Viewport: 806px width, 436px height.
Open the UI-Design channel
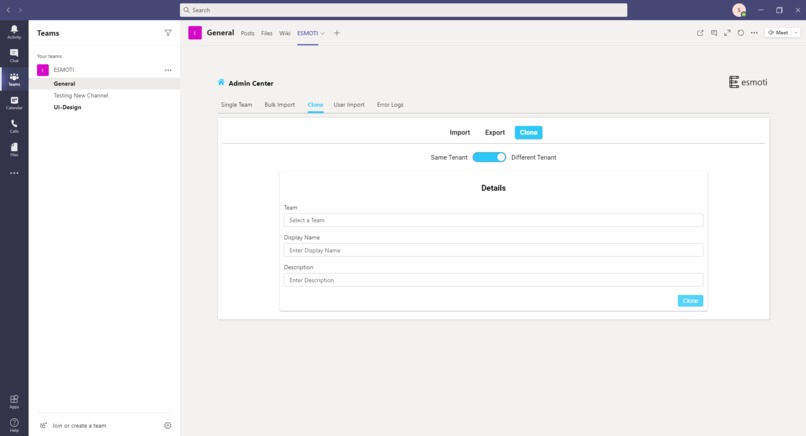pos(67,107)
